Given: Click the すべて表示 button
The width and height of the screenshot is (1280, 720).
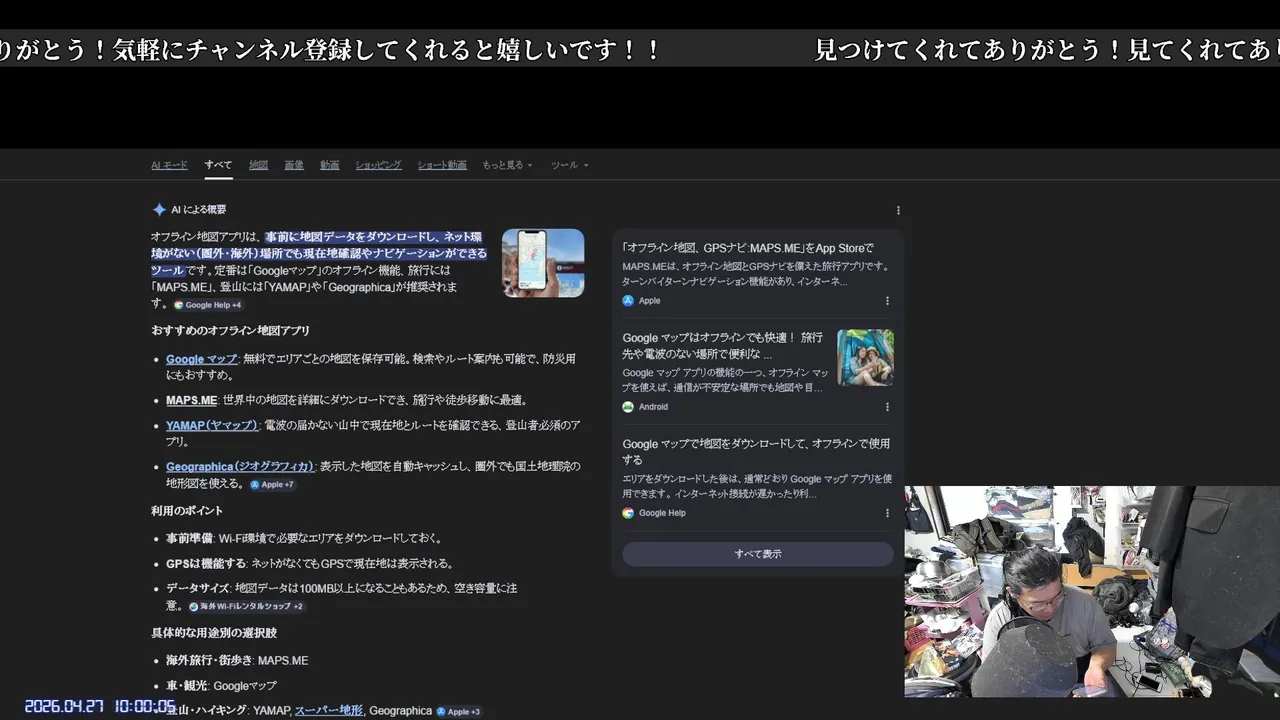Looking at the screenshot, I should click(x=758, y=554).
